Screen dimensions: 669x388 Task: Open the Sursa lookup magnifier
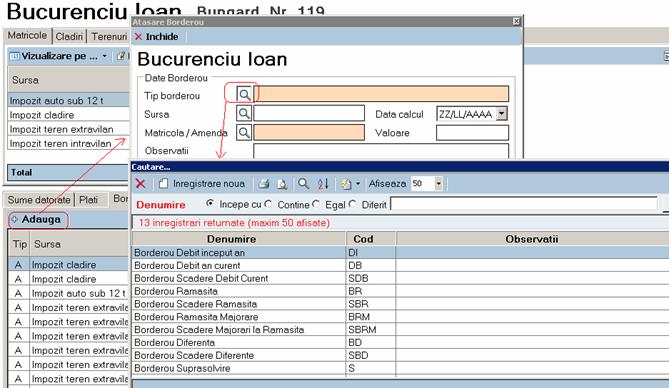pos(244,114)
